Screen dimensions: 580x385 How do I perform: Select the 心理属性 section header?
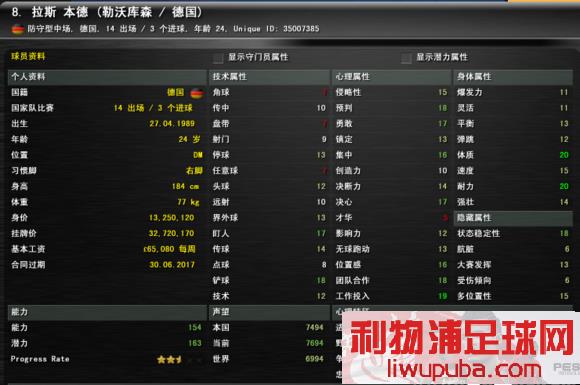pyautogui.click(x=392, y=77)
